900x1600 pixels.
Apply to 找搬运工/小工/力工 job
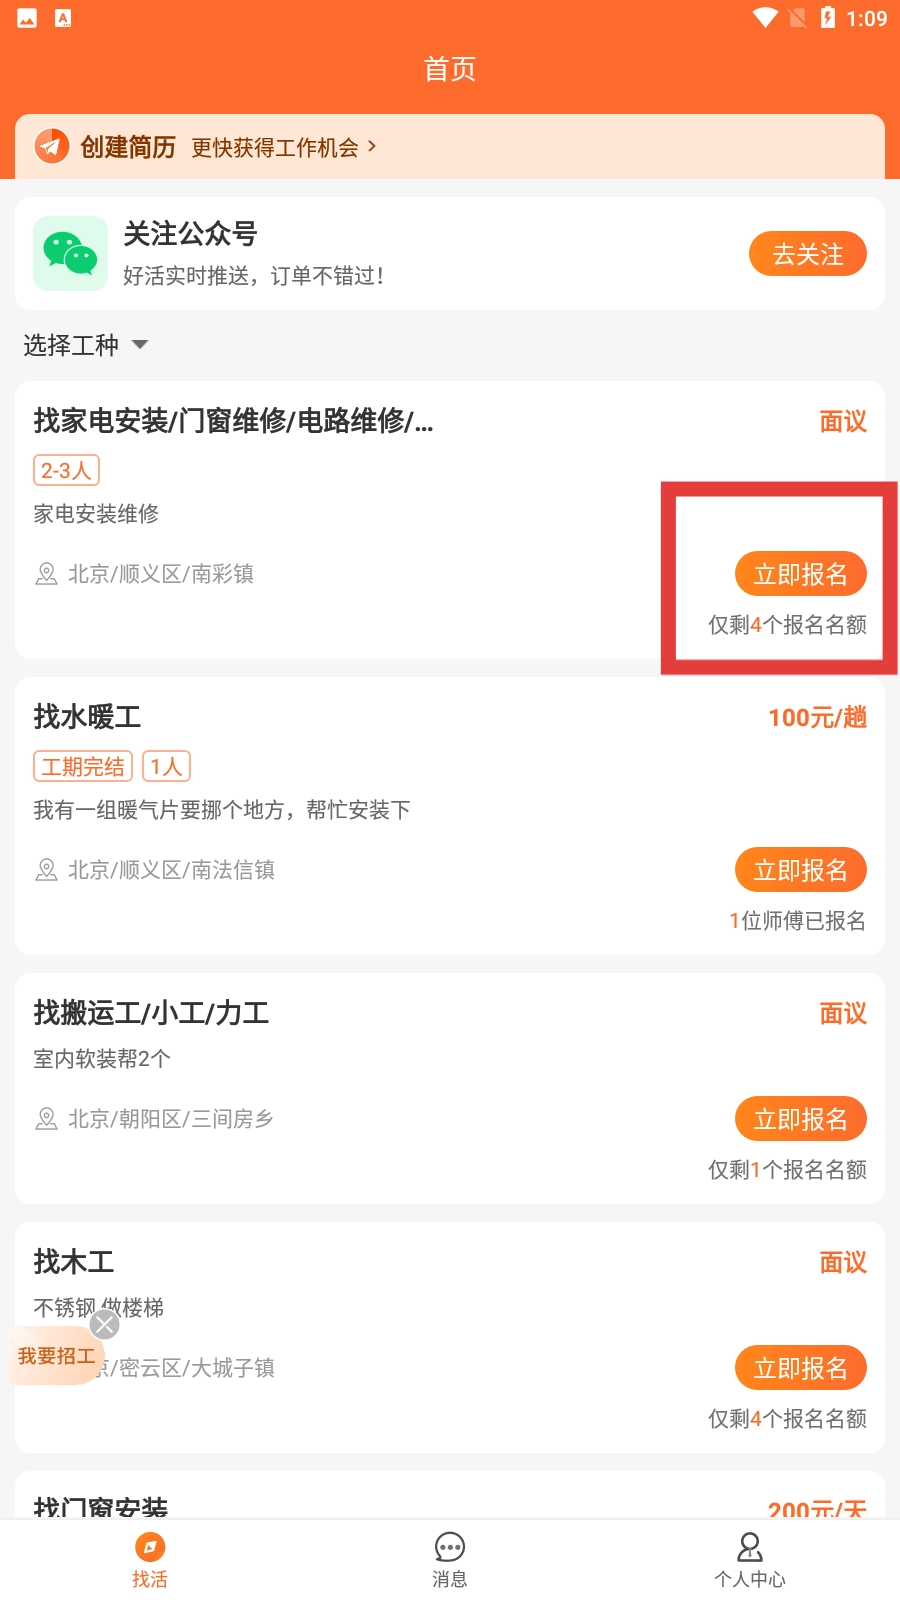point(800,1119)
